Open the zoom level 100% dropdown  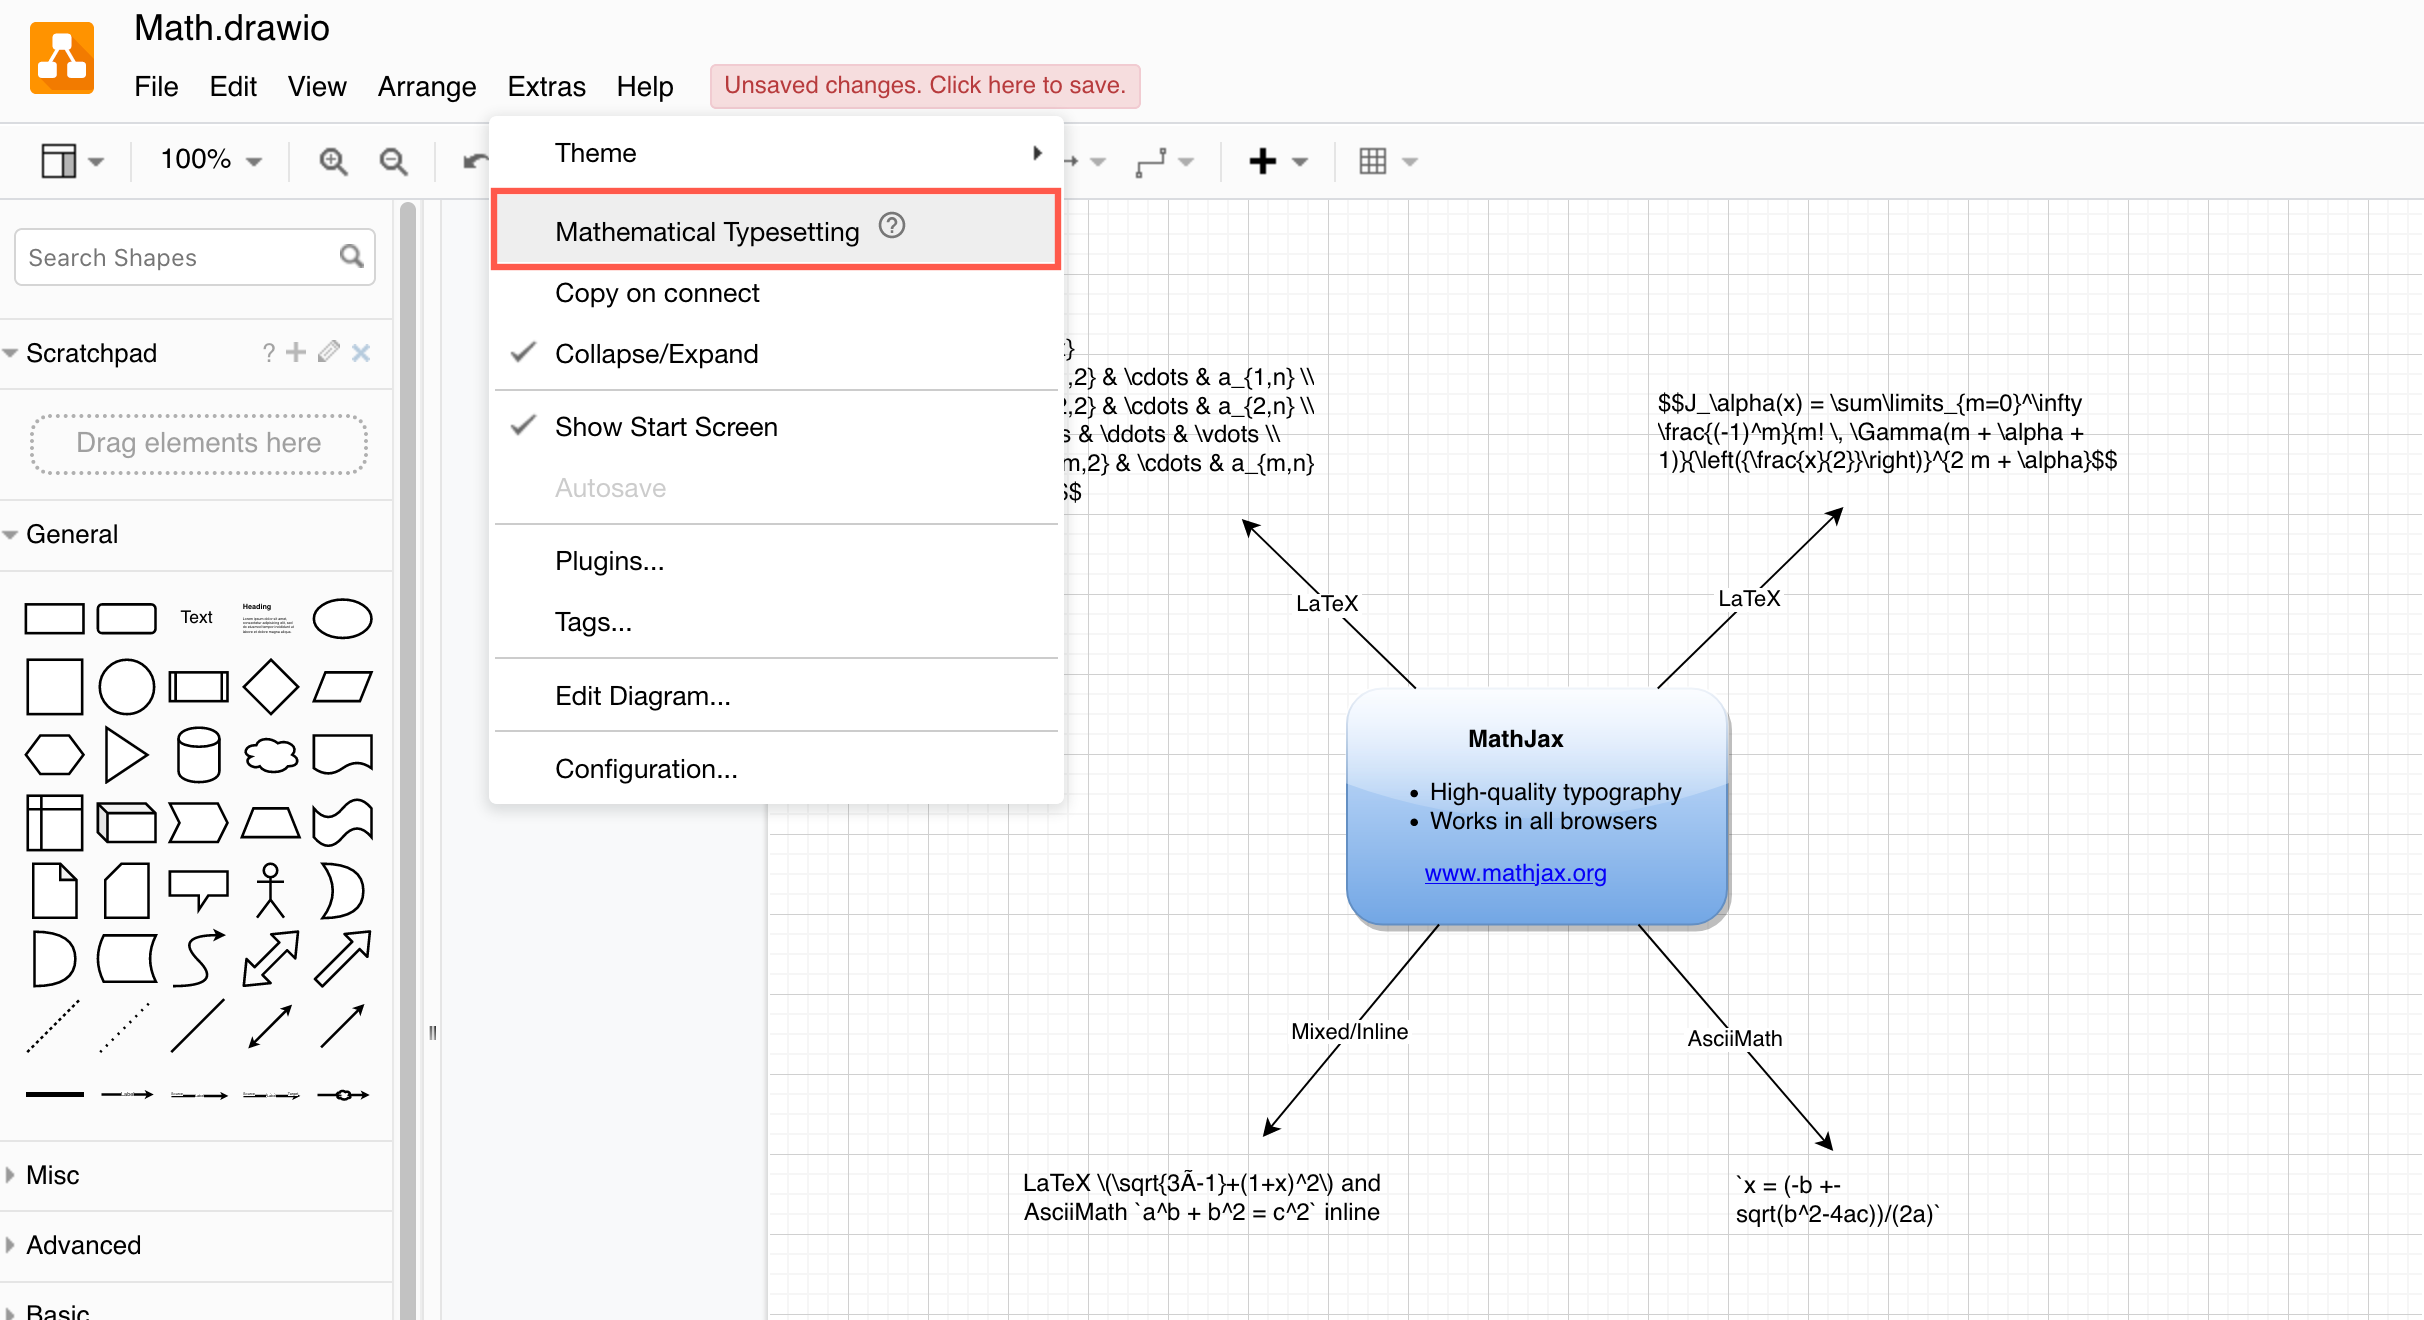click(208, 160)
